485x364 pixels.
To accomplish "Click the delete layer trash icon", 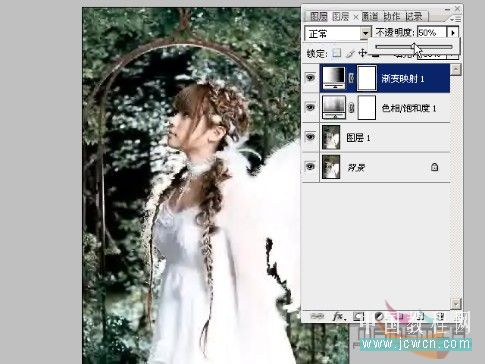I will (x=440, y=316).
